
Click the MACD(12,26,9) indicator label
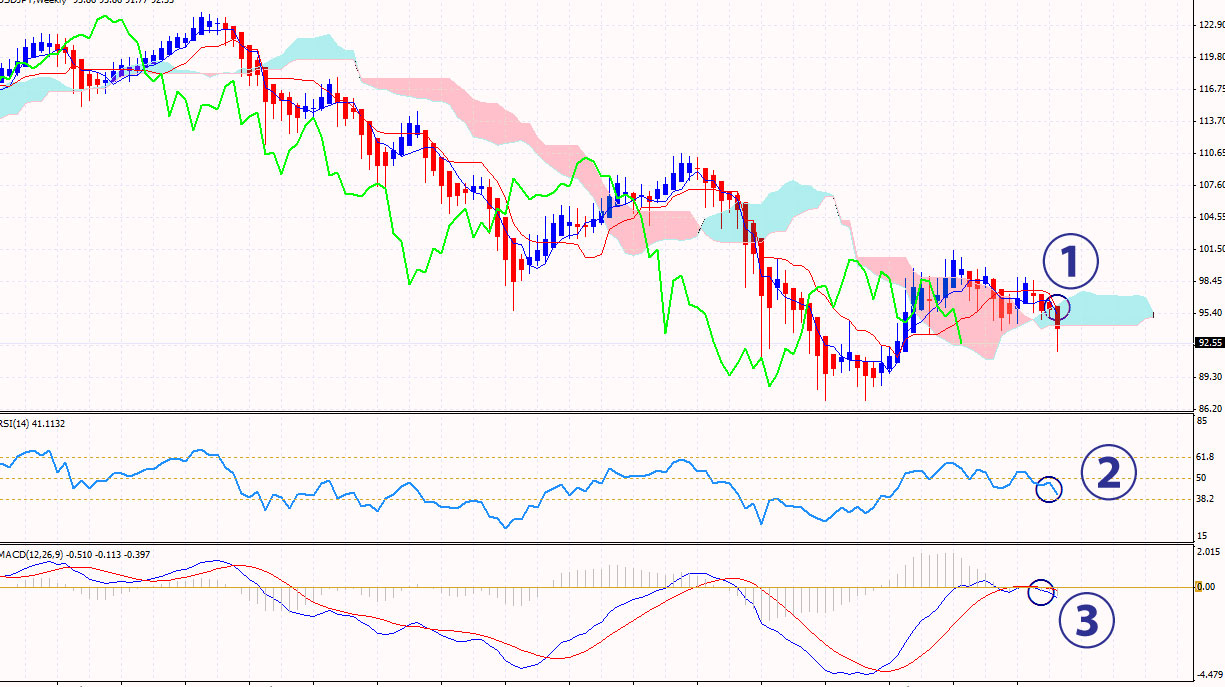click(x=75, y=554)
